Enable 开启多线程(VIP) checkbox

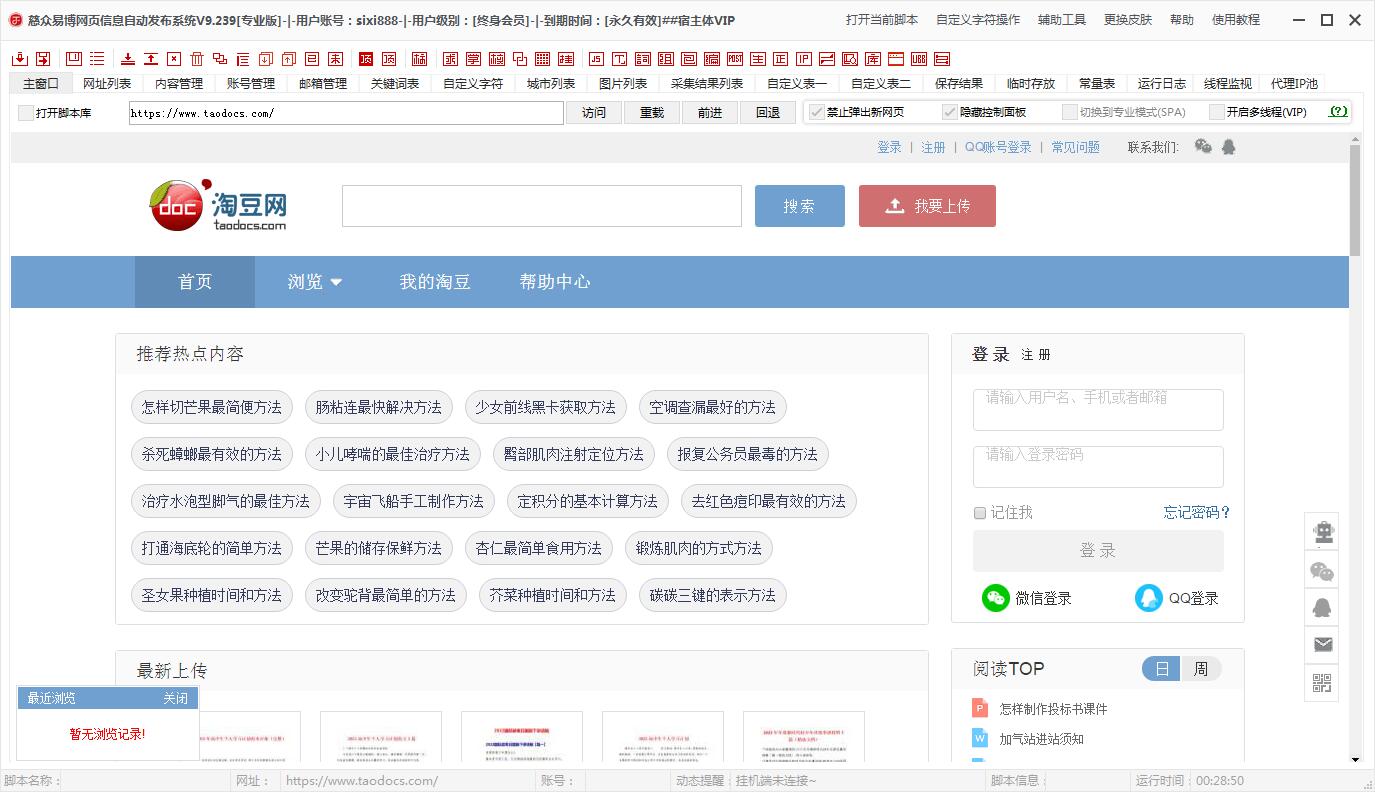pos(1217,112)
